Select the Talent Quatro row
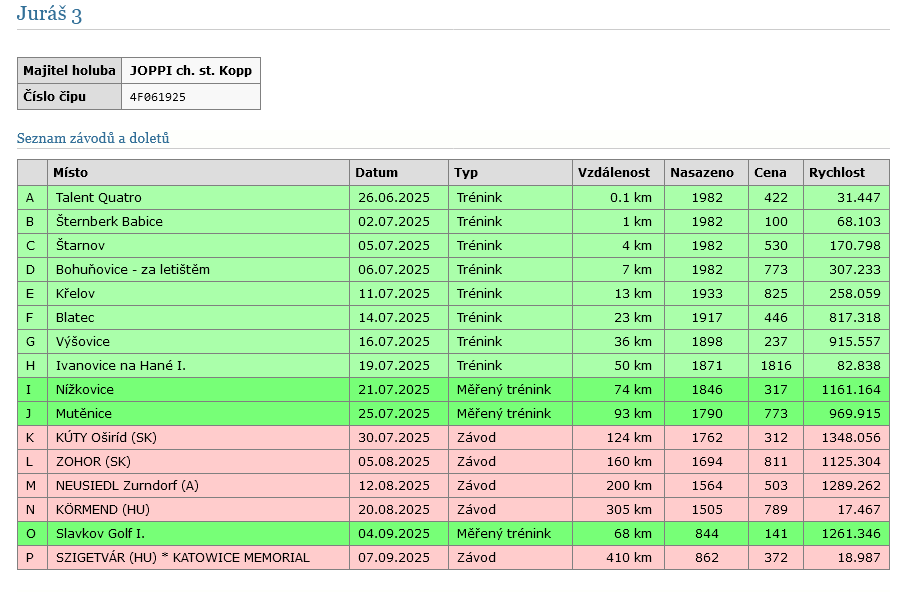The image size is (904, 592). pos(98,198)
